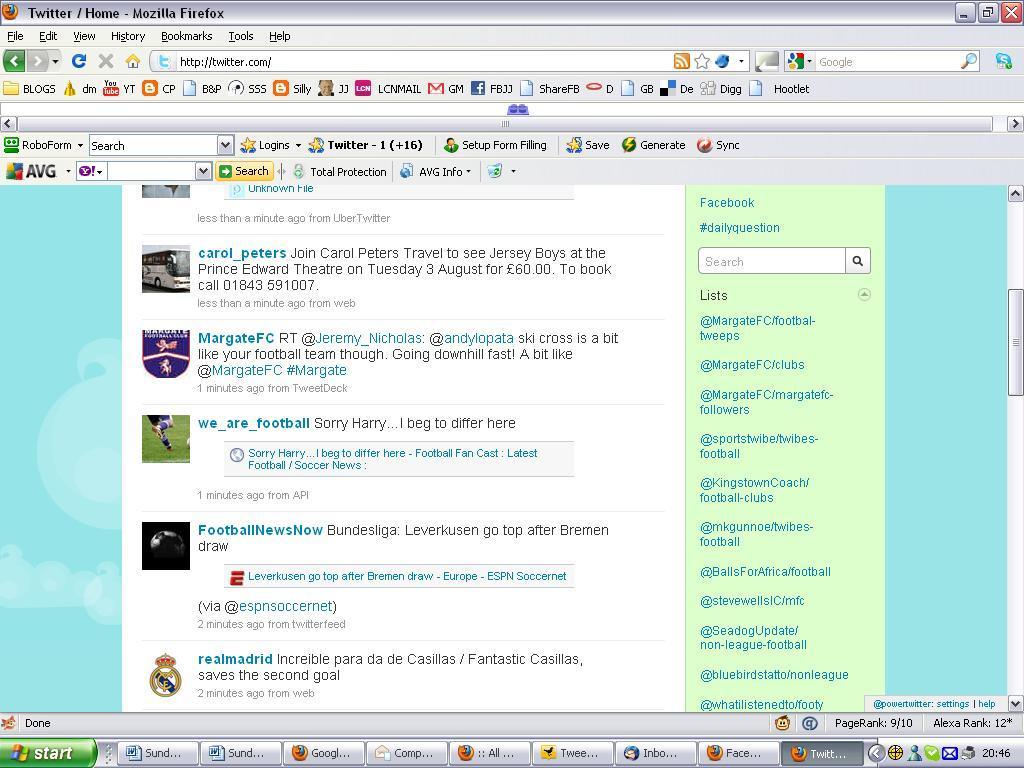Go back with the green Back arrow
Image resolution: width=1024 pixels, height=768 pixels.
pos(14,61)
